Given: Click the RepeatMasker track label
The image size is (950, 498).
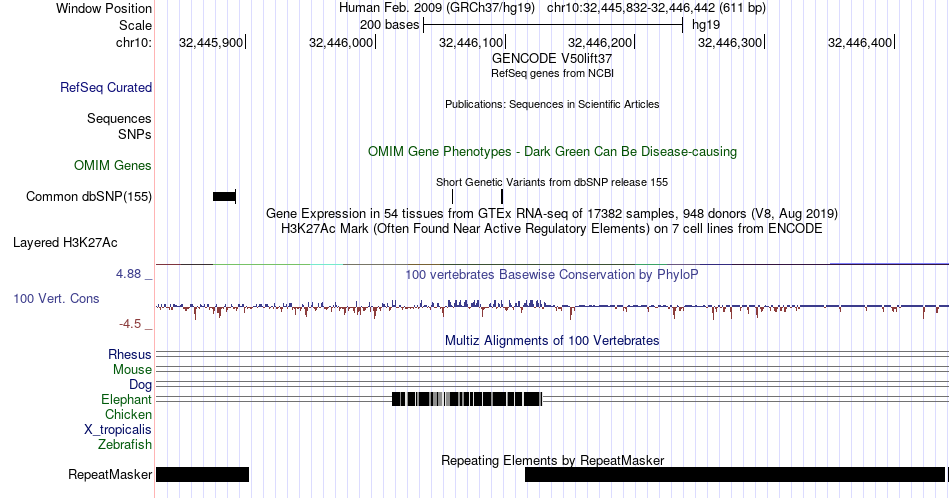Looking at the screenshot, I should [x=110, y=474].
